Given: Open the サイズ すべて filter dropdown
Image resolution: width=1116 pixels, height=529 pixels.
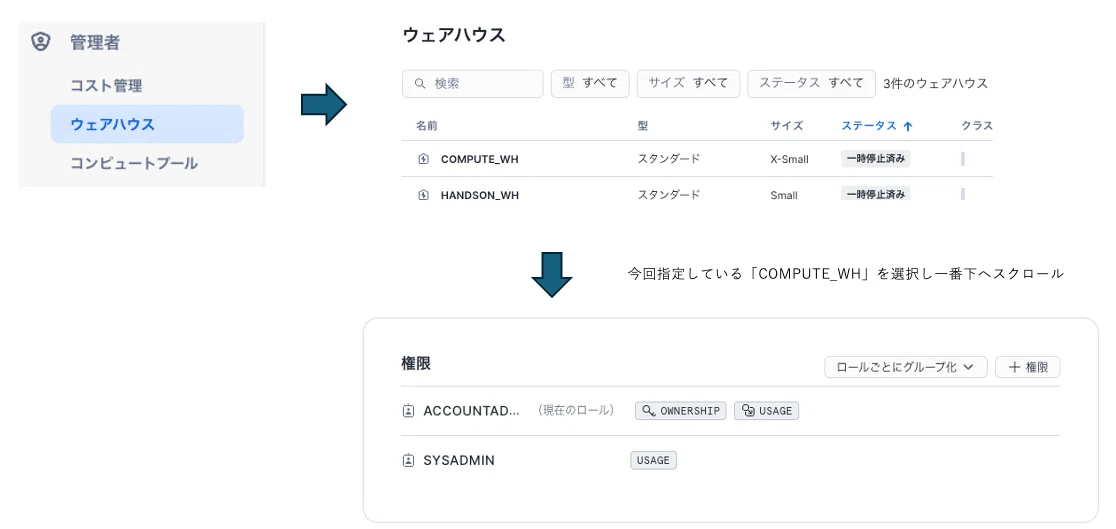Looking at the screenshot, I should click(688, 83).
